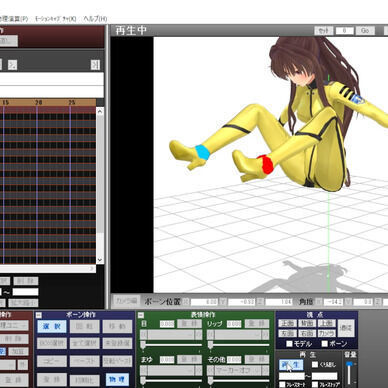Screen dimensions: 388x388
Task: Jump to next keyframe with the >. button
Action: click(x=12, y=65)
